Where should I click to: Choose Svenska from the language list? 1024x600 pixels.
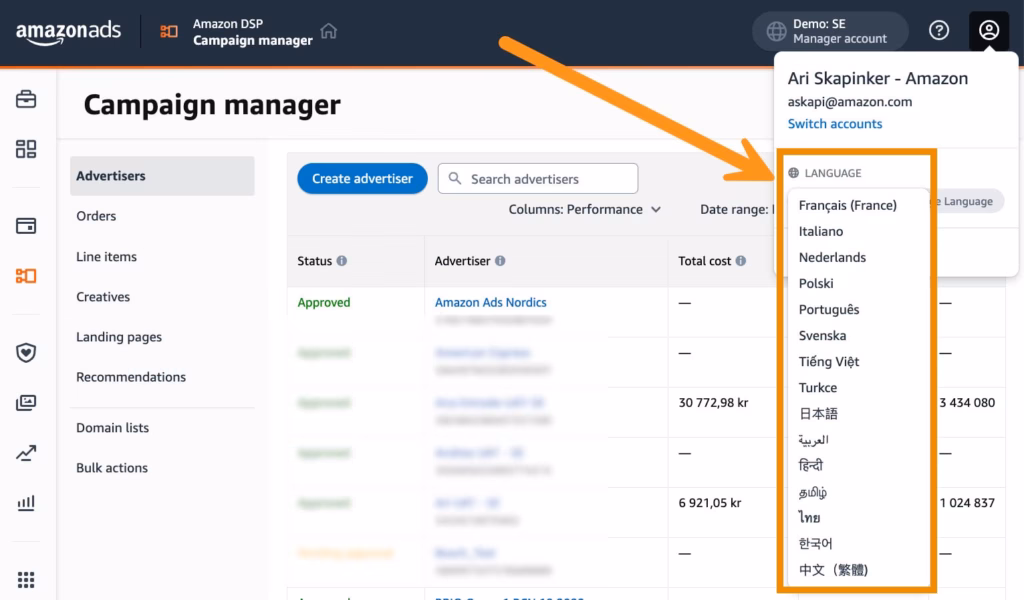point(822,336)
